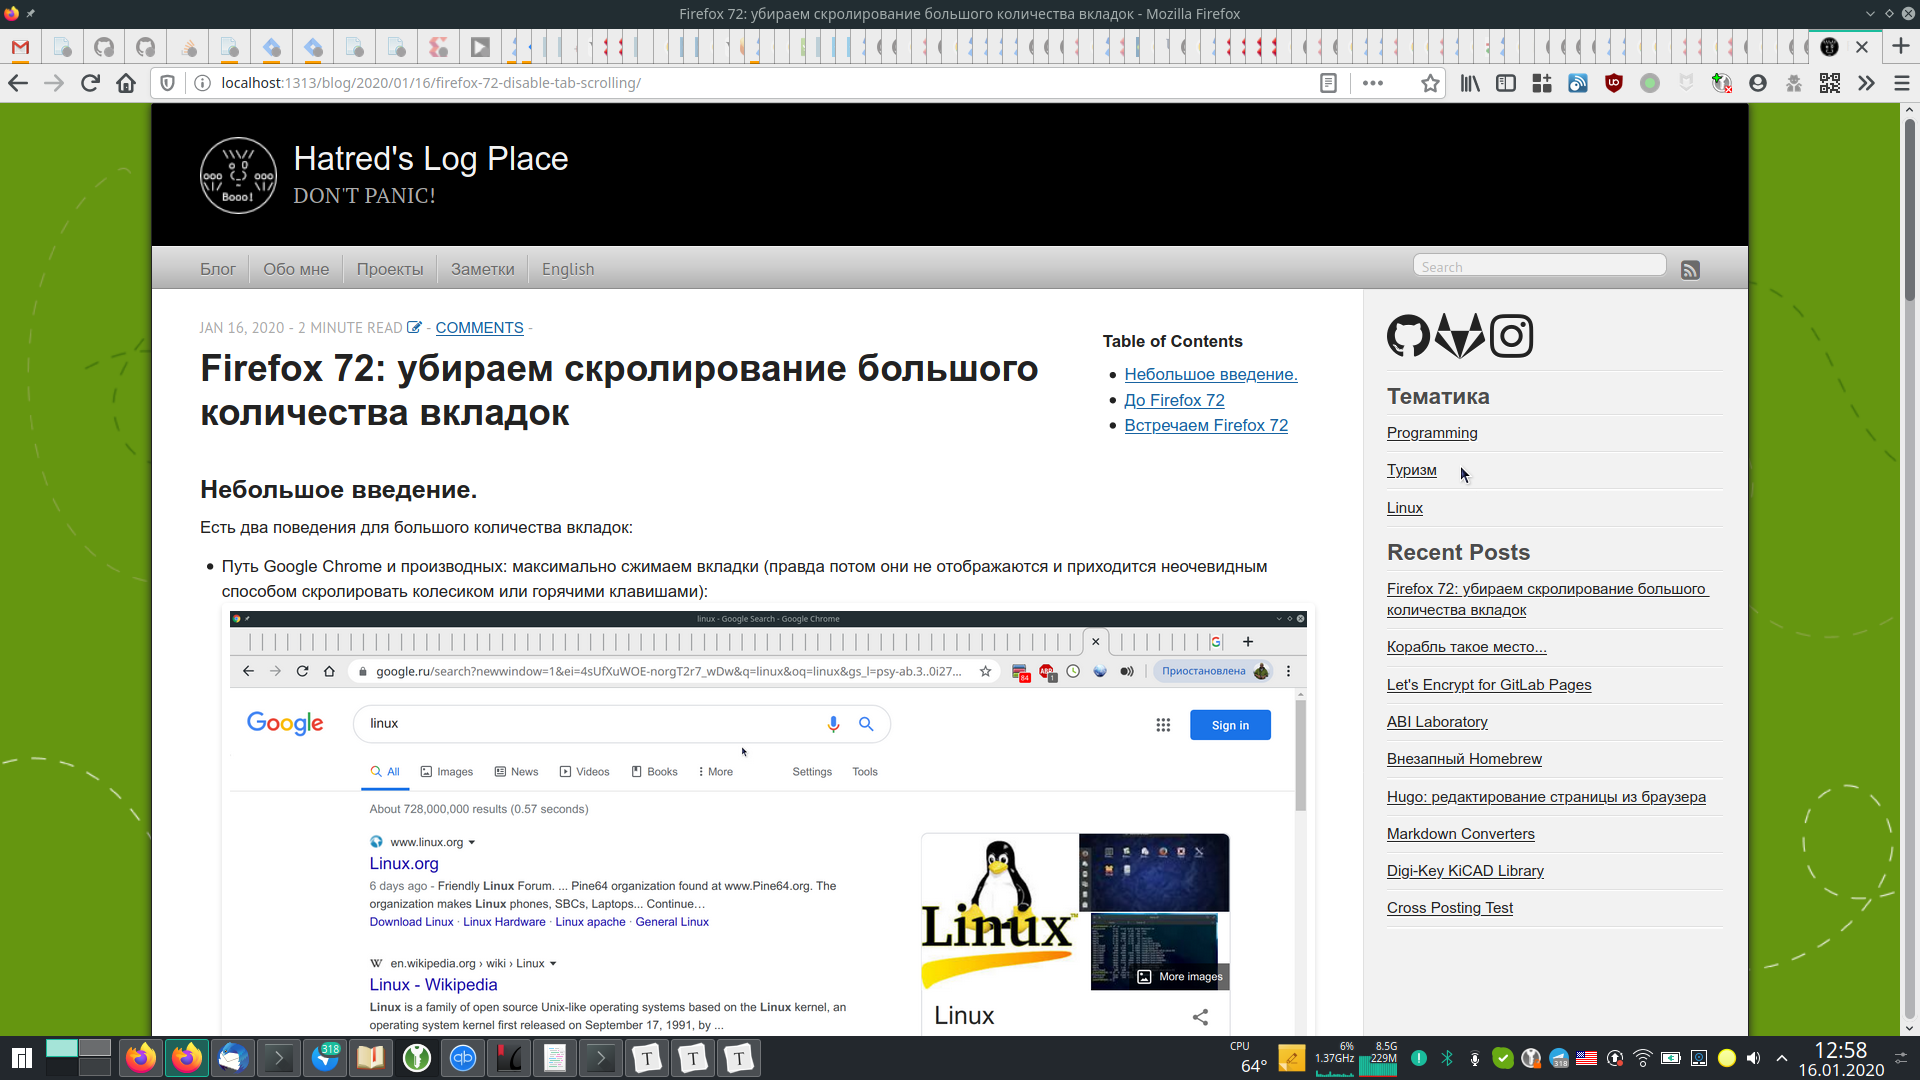Open KeePassXC from the taskbar
The height and width of the screenshot is (1080, 1920).
(417, 1058)
